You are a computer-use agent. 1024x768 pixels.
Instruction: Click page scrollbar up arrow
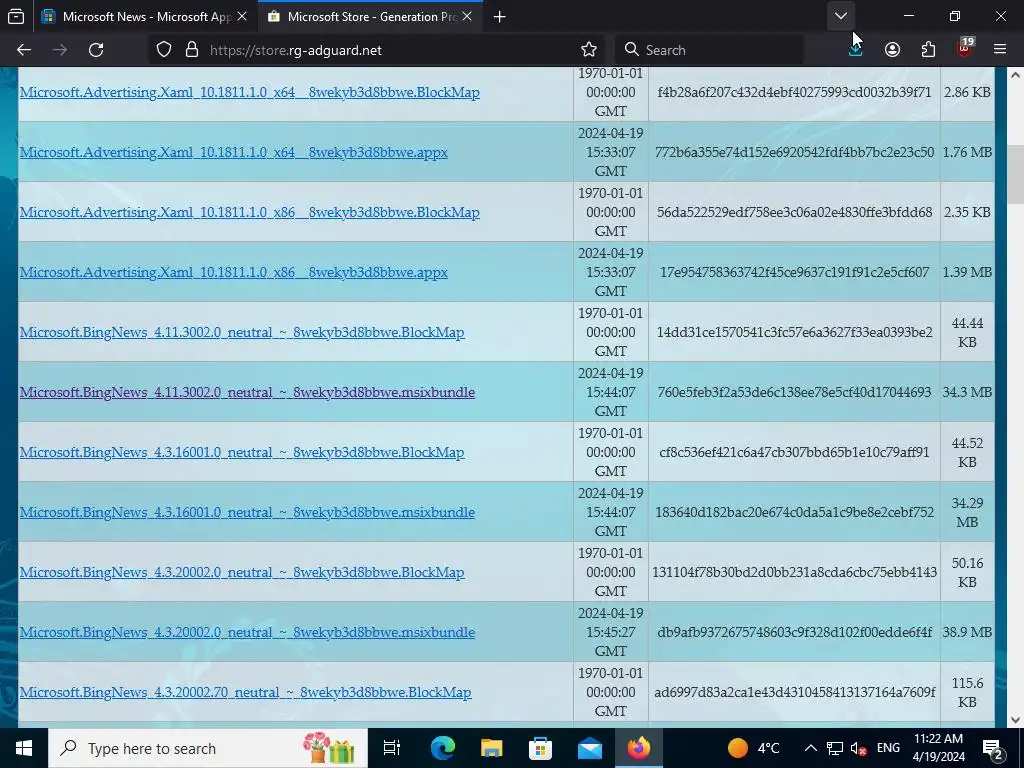coord(1015,75)
